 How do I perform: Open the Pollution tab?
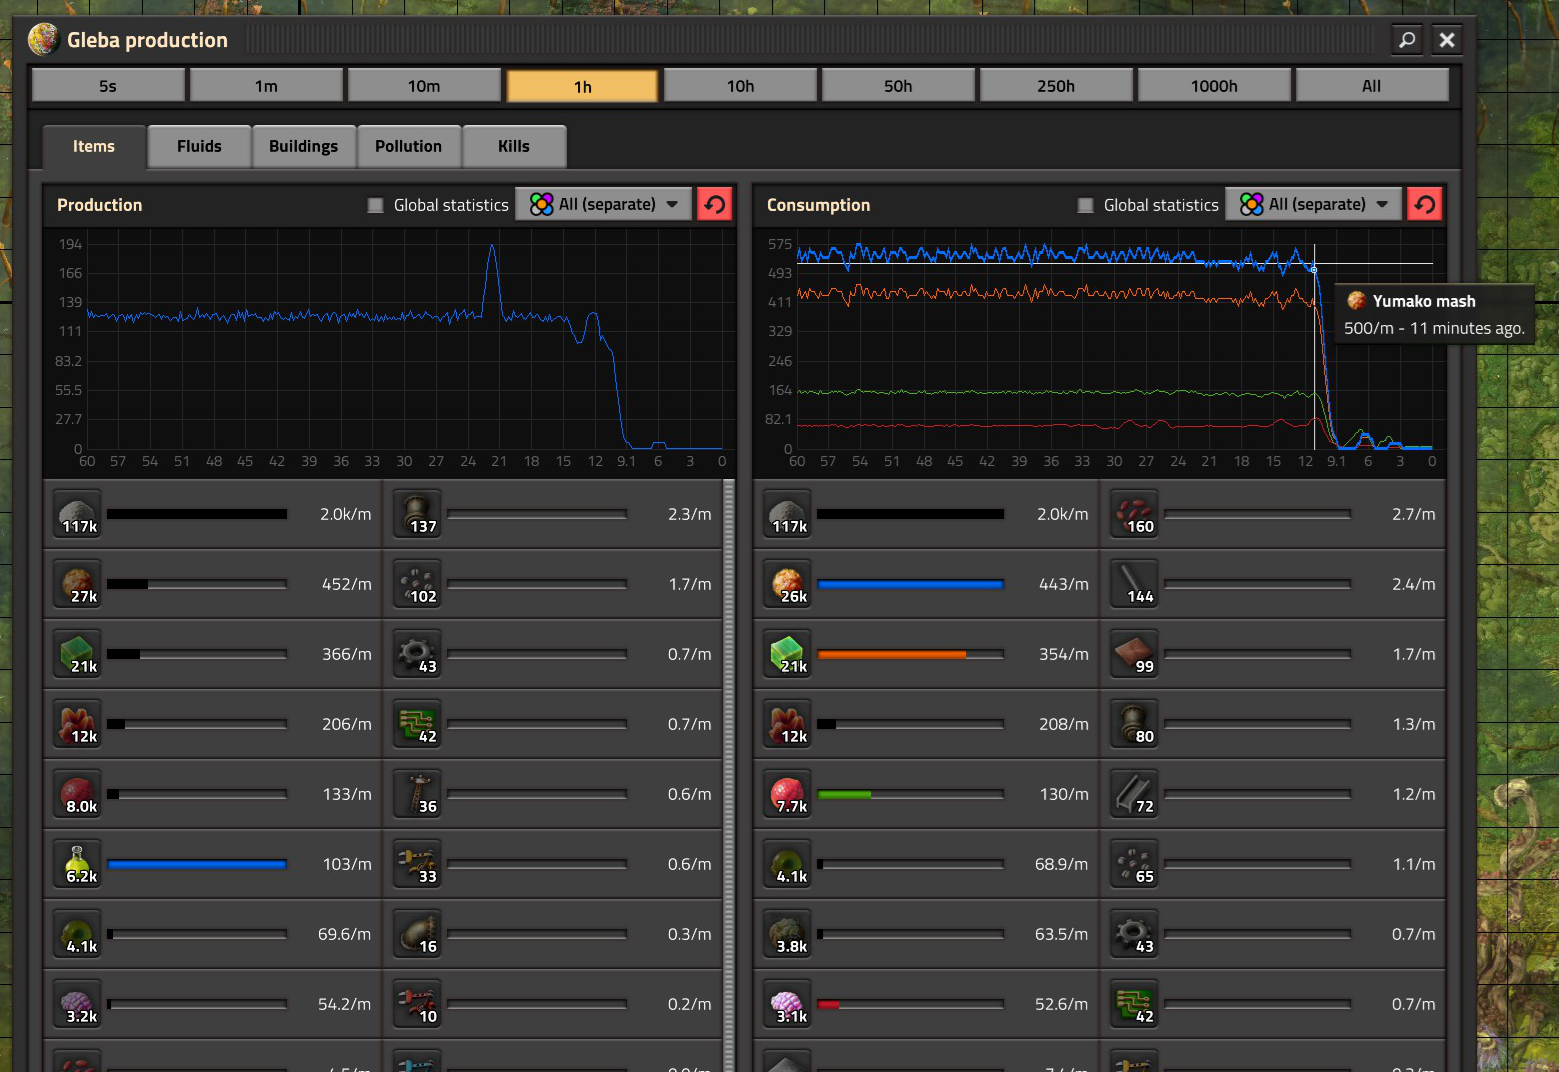[408, 146]
